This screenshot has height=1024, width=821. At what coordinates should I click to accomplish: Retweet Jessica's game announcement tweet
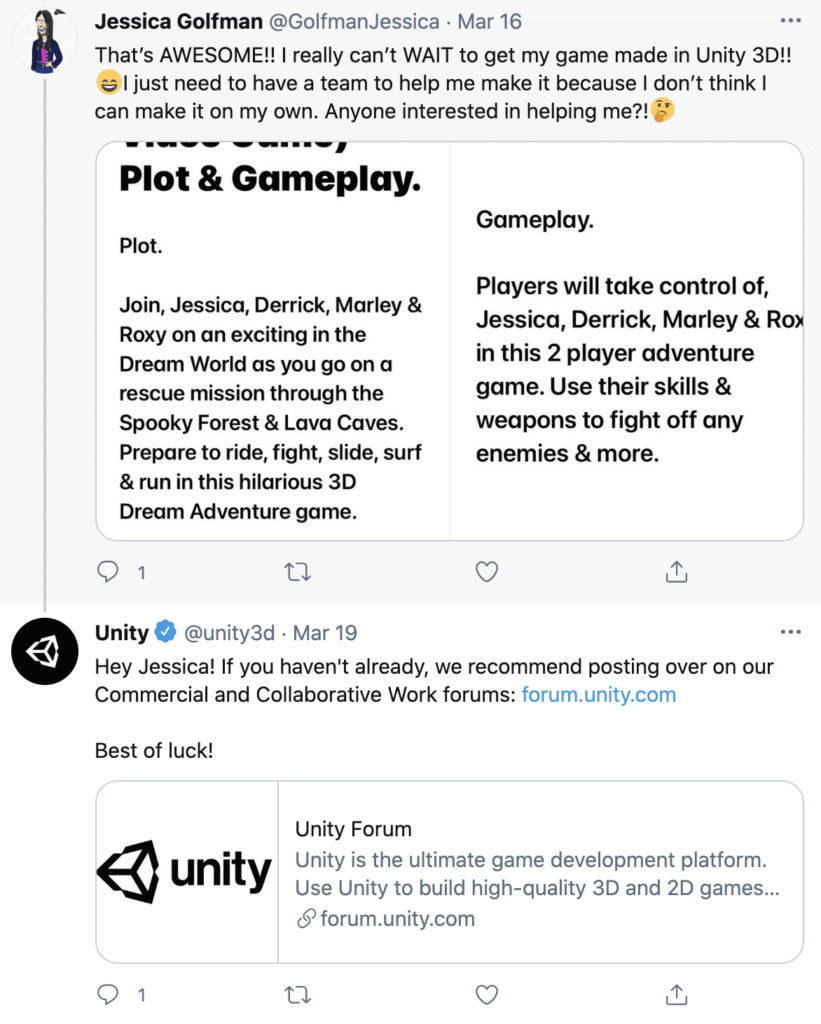click(x=296, y=571)
